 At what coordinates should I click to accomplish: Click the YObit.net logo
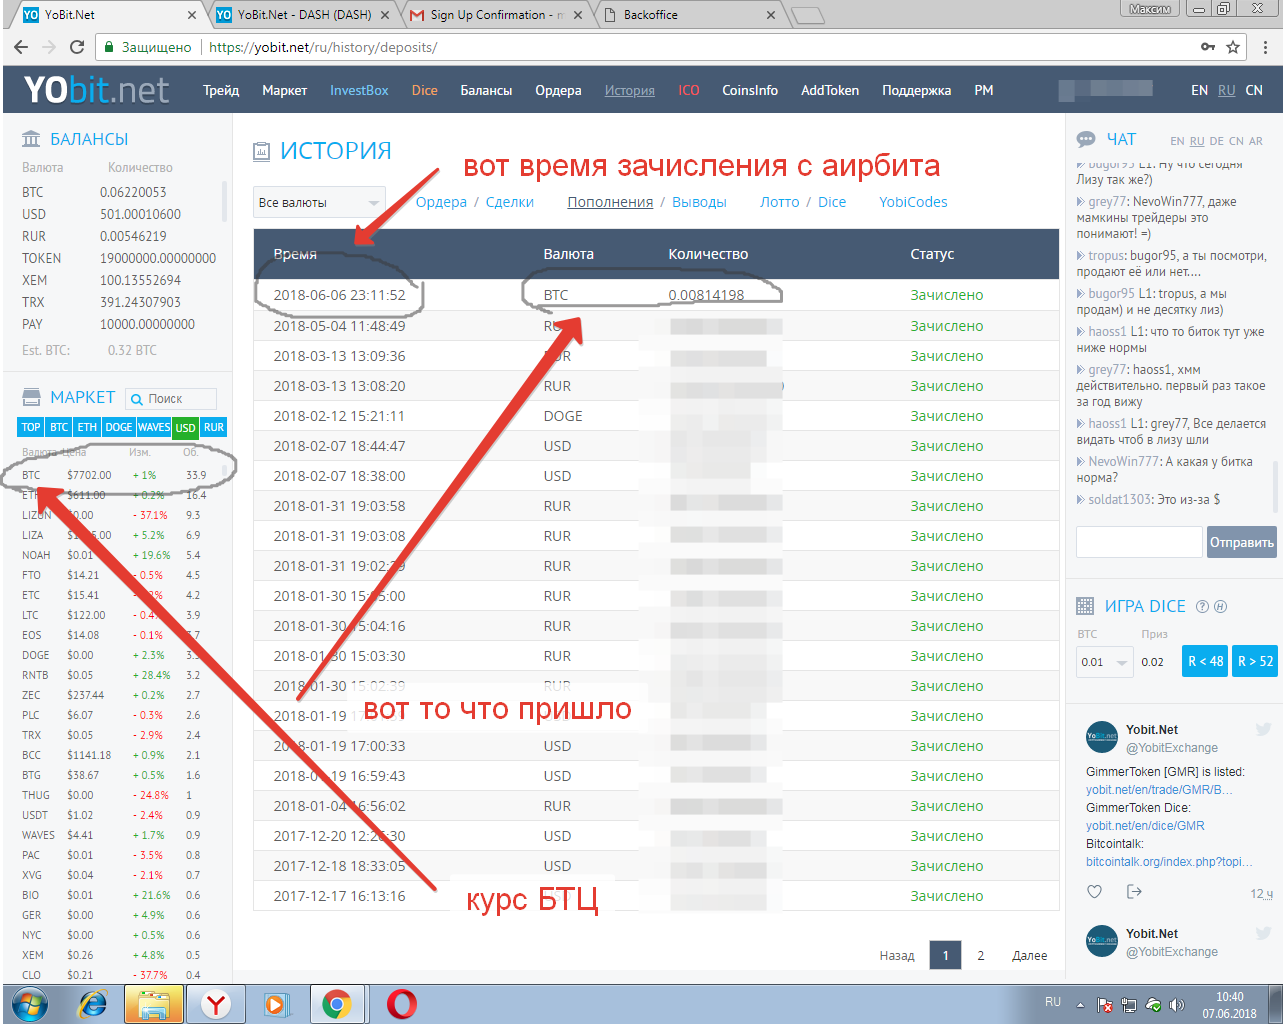tap(96, 90)
